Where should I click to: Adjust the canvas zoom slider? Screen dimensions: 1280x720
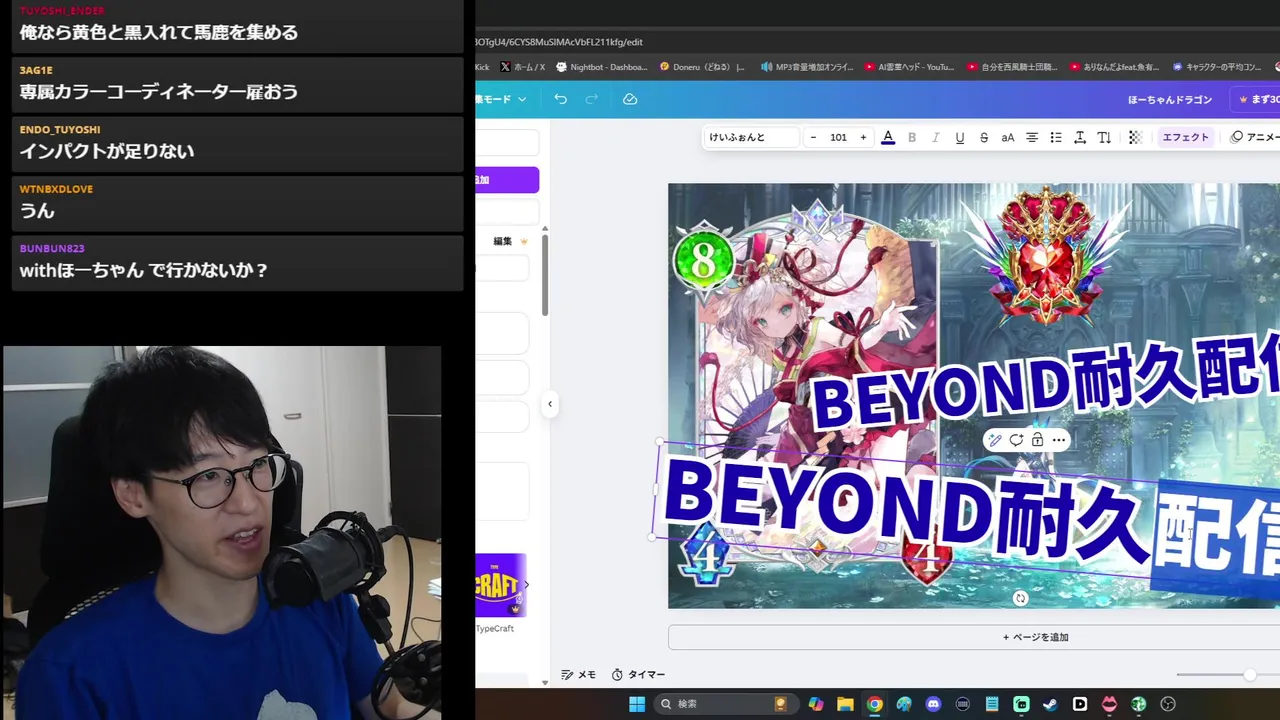click(x=1250, y=675)
